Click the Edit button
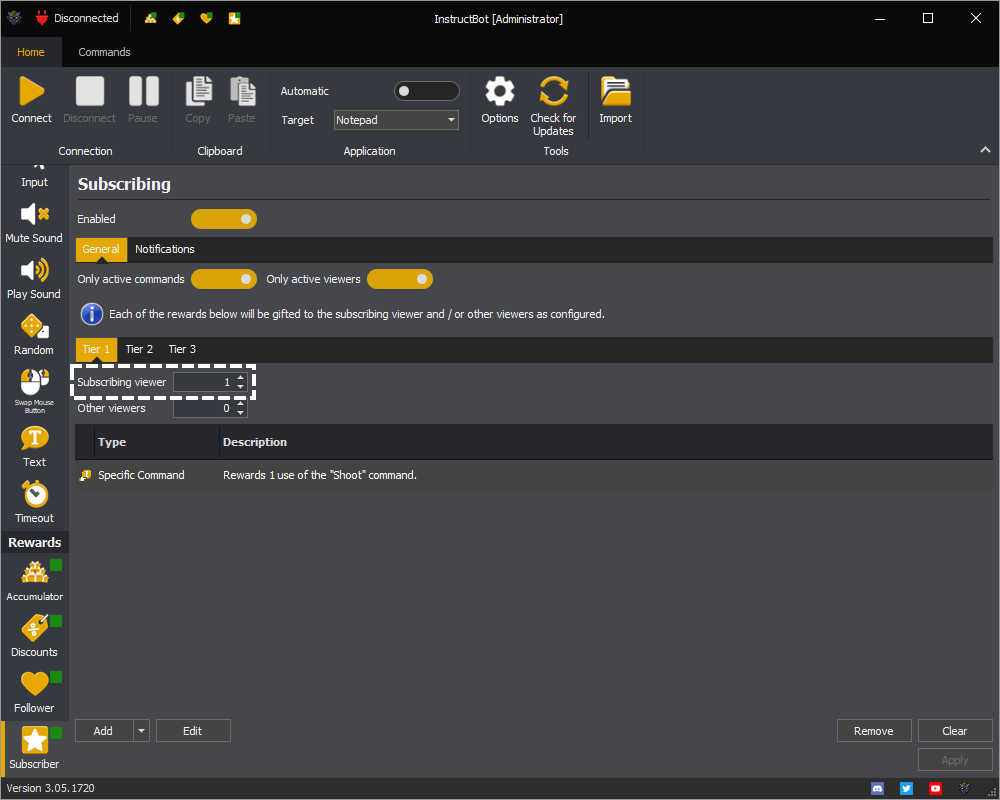1000x800 pixels. (193, 731)
